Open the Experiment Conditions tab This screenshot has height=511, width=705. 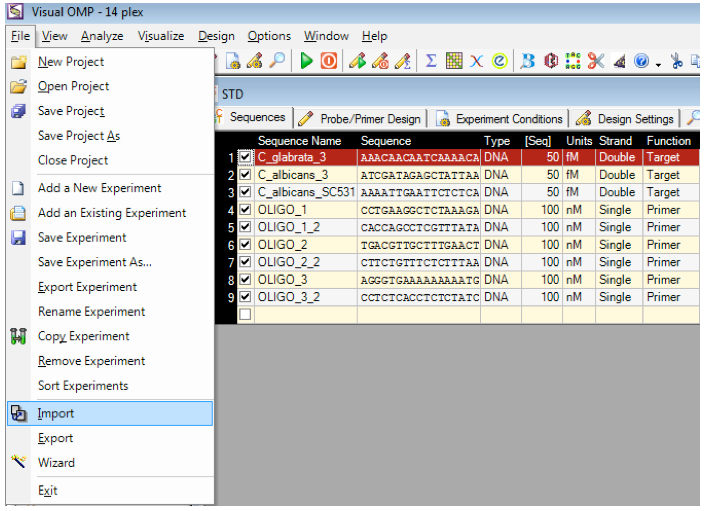coord(500,119)
